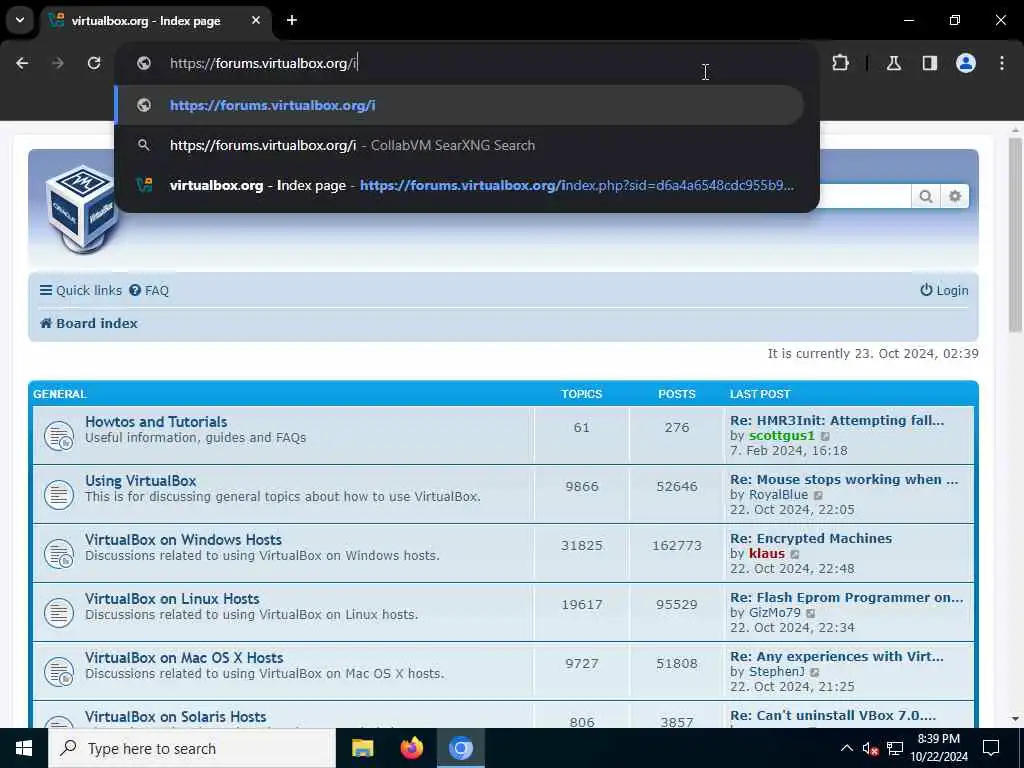
Task: Click the Using VirtualBox forum icon
Action: [x=59, y=494]
